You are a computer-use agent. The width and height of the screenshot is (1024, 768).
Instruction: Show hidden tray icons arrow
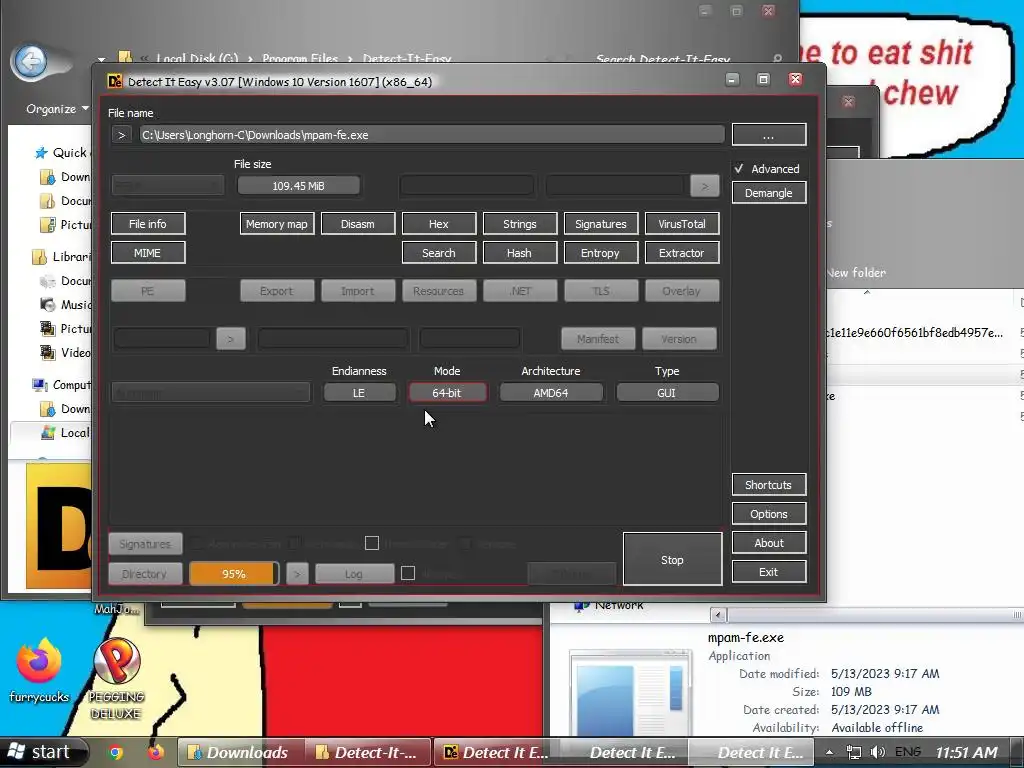[x=829, y=752]
